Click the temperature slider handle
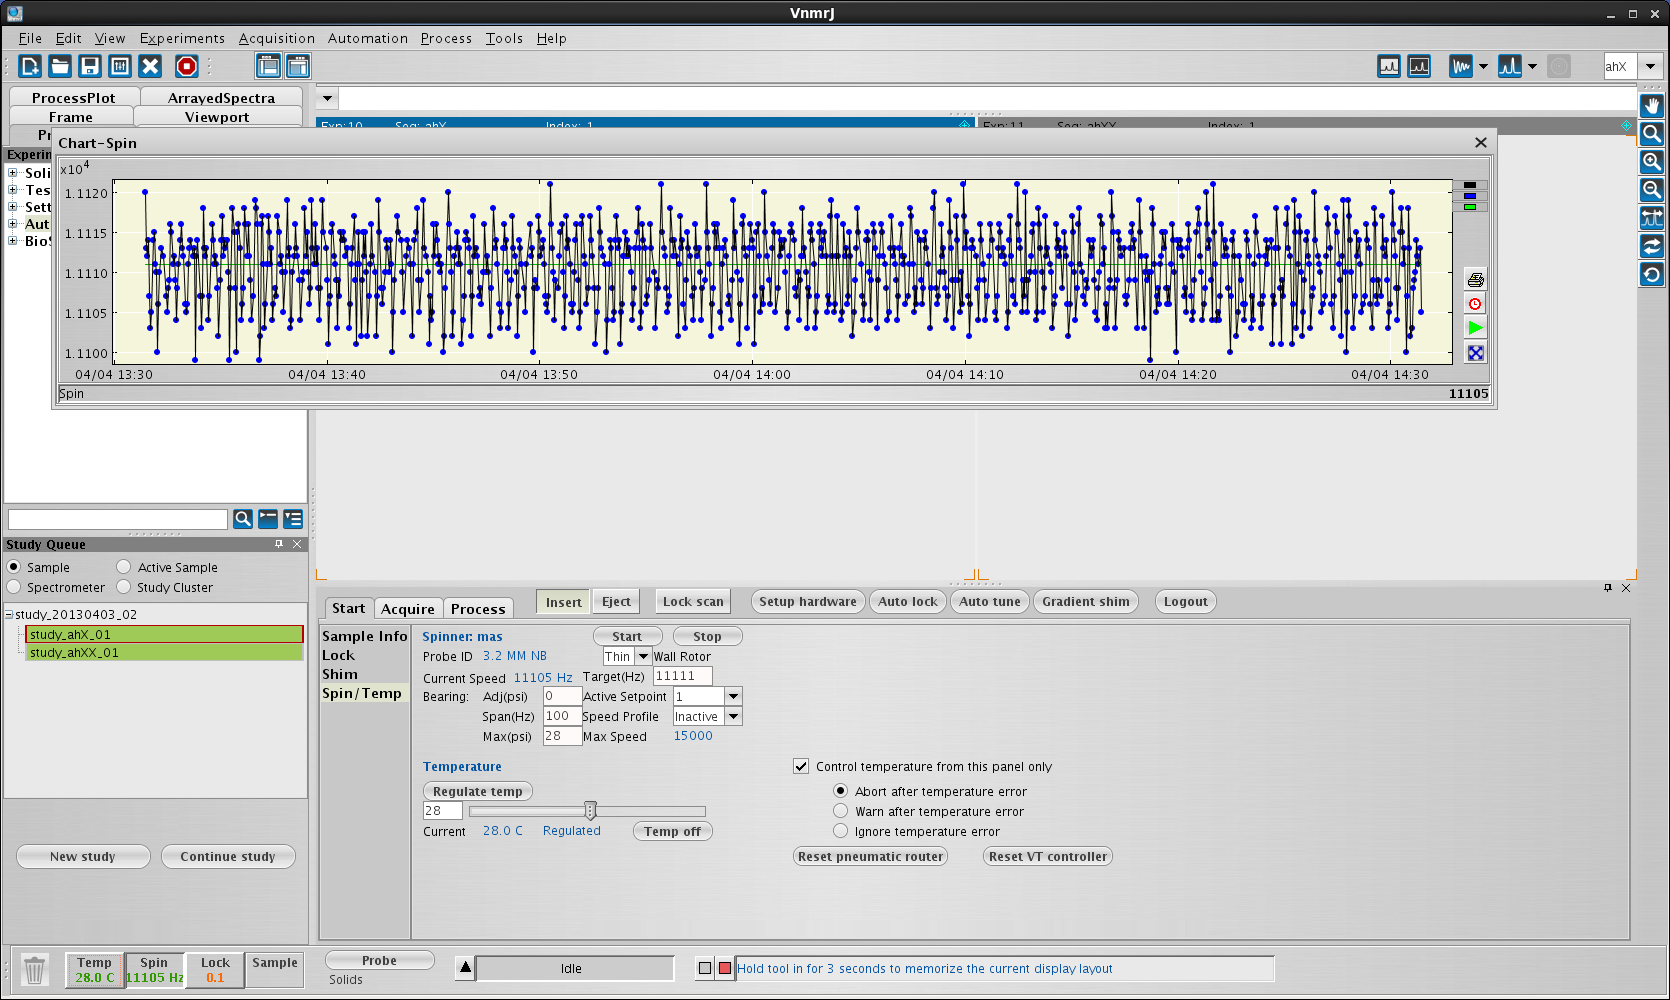The image size is (1670, 1000). tap(590, 810)
